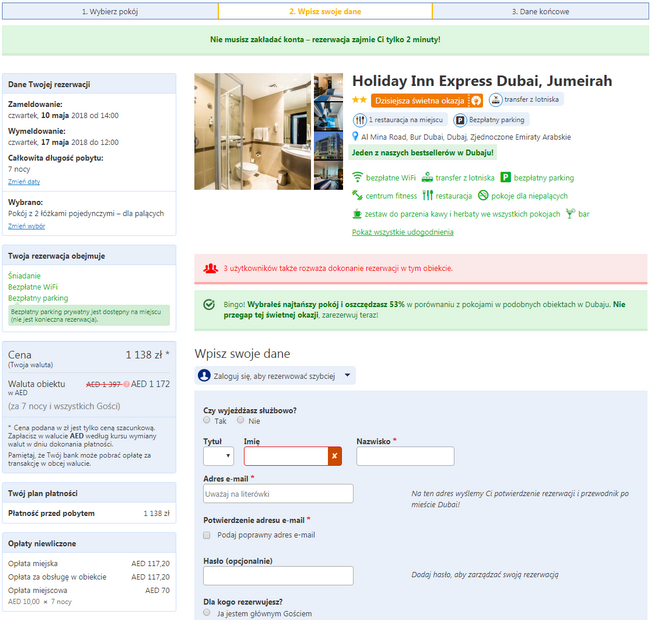This screenshot has height=620, width=650.
Task: Click the gold star rating
Action: pos(359,100)
